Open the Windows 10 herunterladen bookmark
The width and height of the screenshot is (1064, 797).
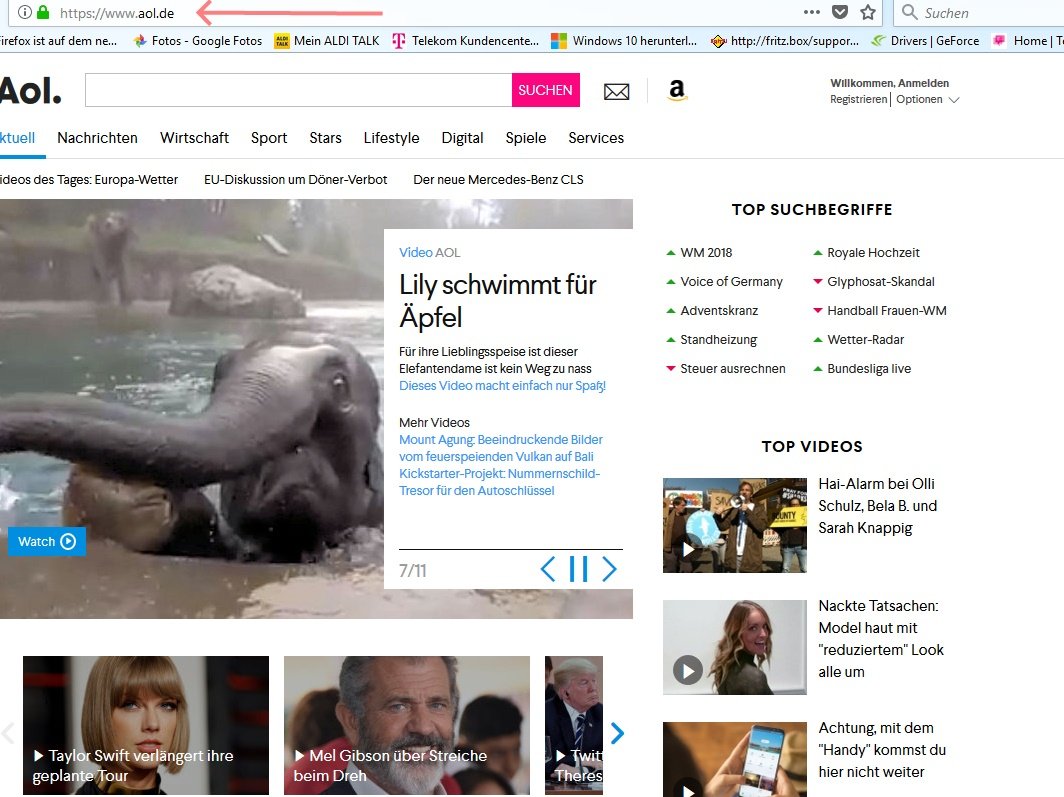pyautogui.click(x=624, y=41)
